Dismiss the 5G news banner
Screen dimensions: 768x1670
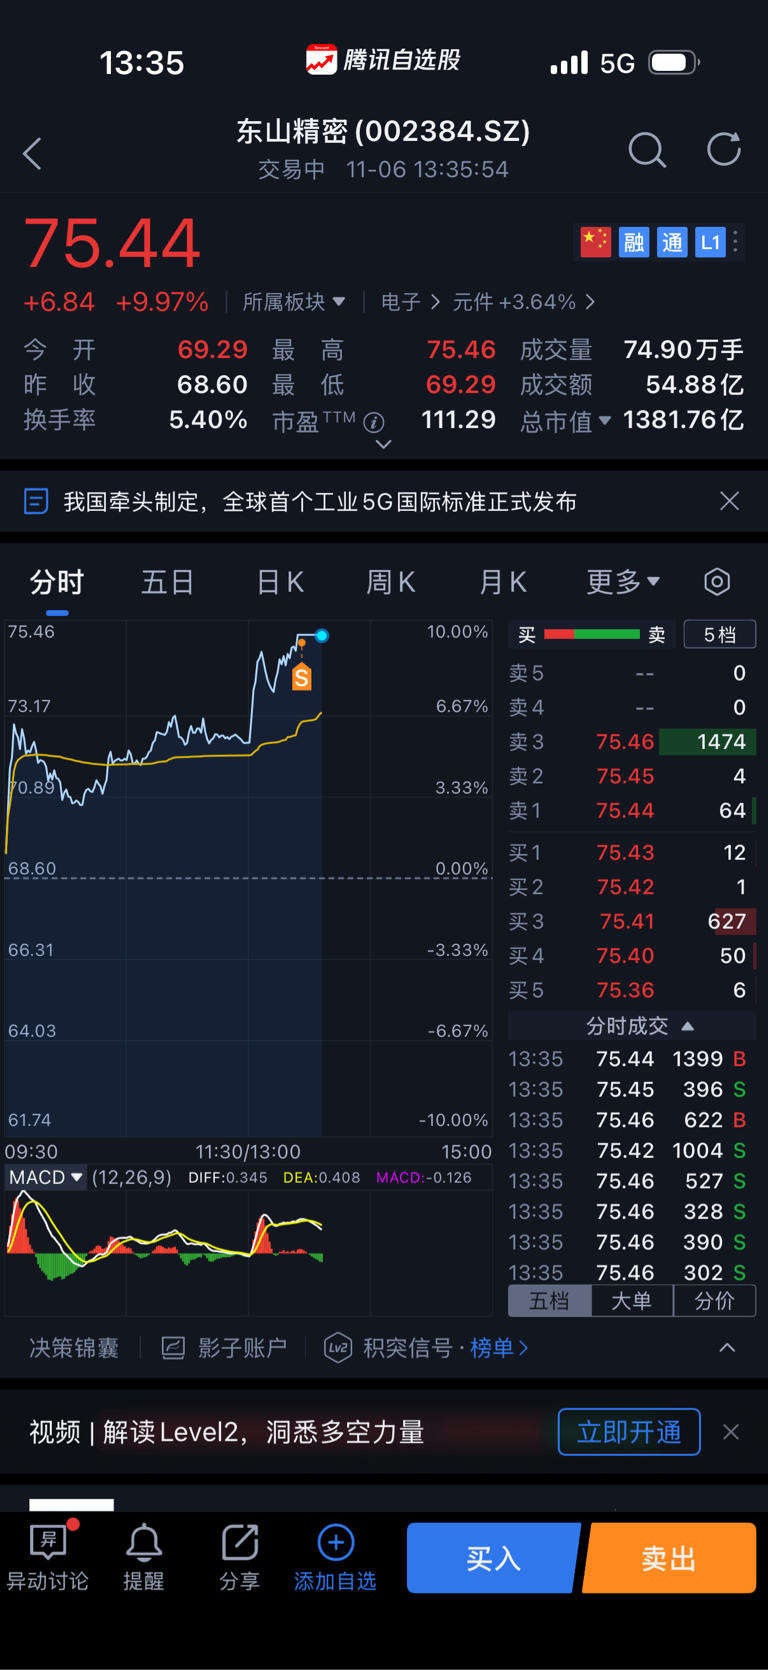[x=730, y=501]
